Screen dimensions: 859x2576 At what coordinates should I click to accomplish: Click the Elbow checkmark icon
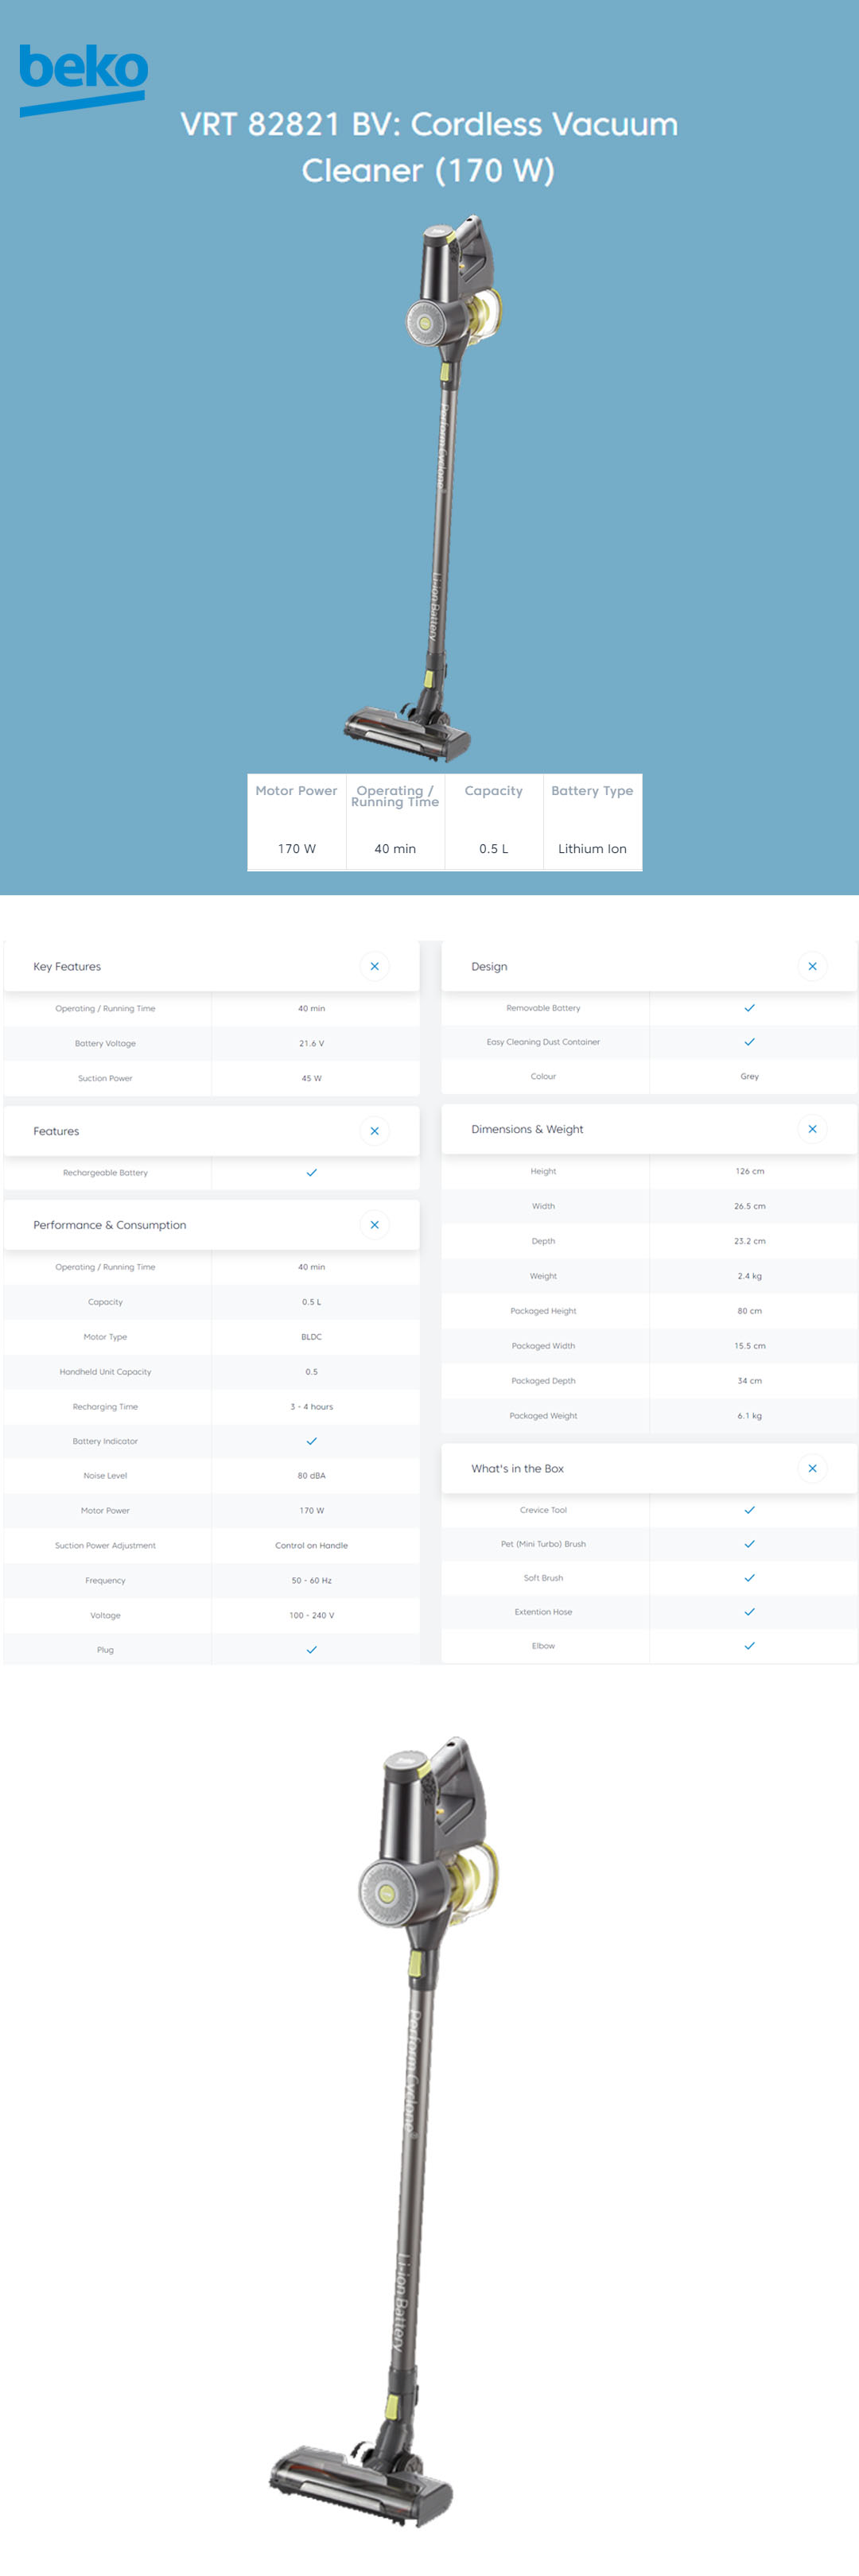point(749,1646)
